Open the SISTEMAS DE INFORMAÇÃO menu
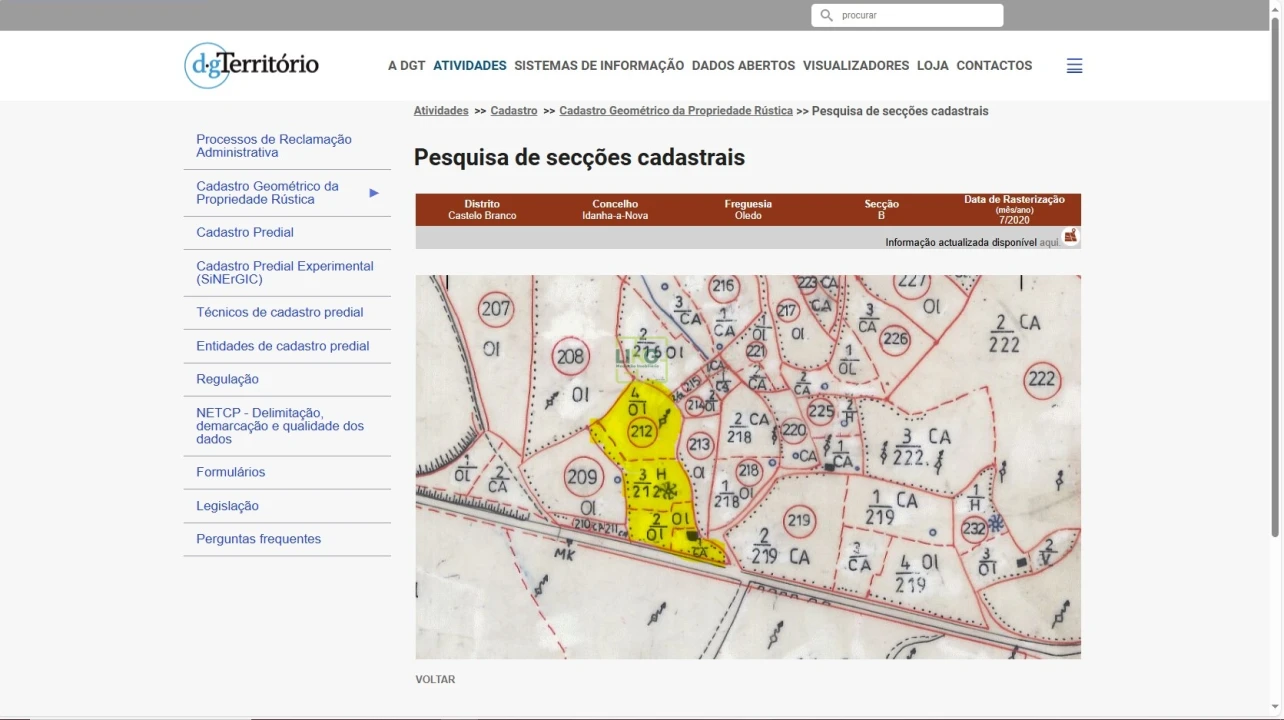This screenshot has height=720, width=1284. [599, 65]
